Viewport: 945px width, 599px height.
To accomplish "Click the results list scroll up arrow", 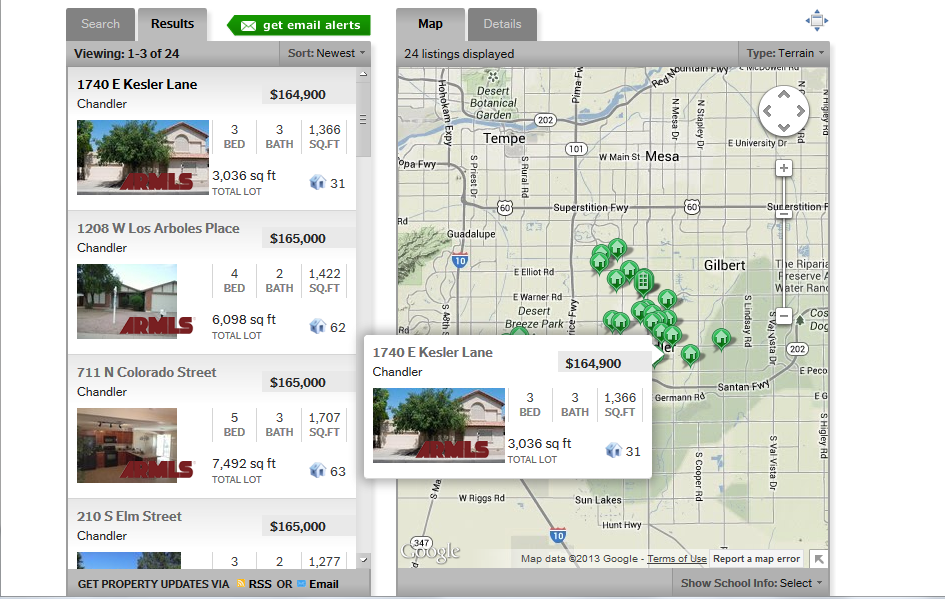I will click(x=363, y=74).
